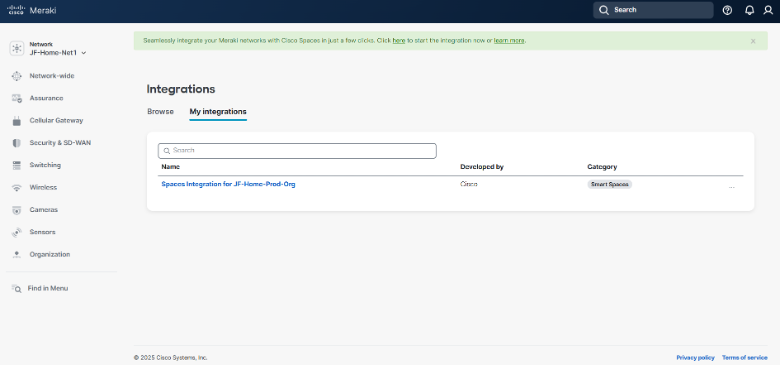The width and height of the screenshot is (780, 365).
Task: Click the Developed by column header
Action: click(482, 167)
